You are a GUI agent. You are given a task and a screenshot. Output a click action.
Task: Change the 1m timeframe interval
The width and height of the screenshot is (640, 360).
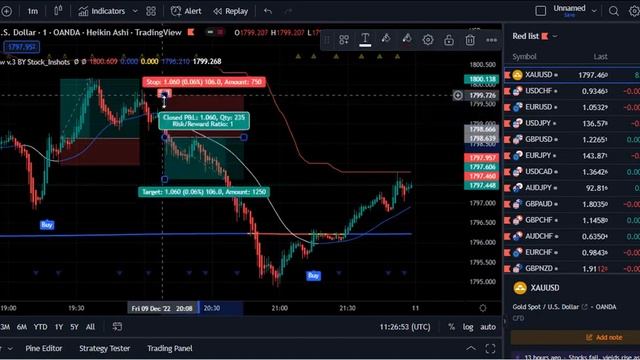pos(32,11)
